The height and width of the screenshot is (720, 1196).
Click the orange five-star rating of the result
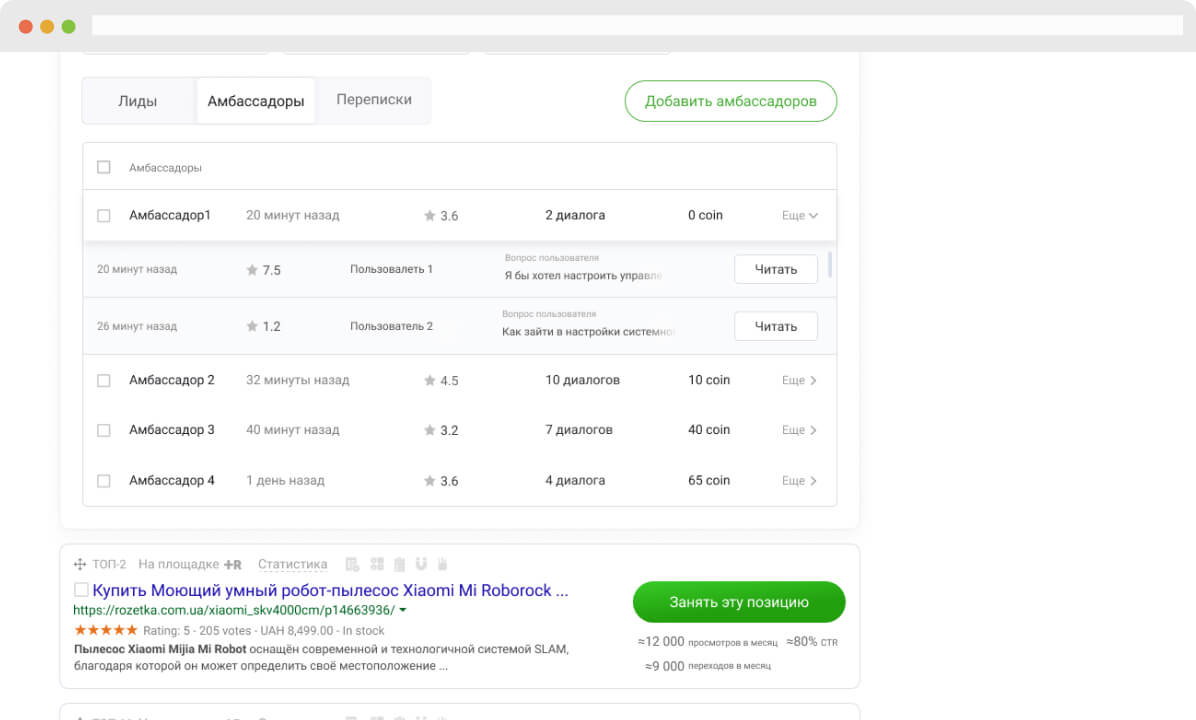pos(106,630)
